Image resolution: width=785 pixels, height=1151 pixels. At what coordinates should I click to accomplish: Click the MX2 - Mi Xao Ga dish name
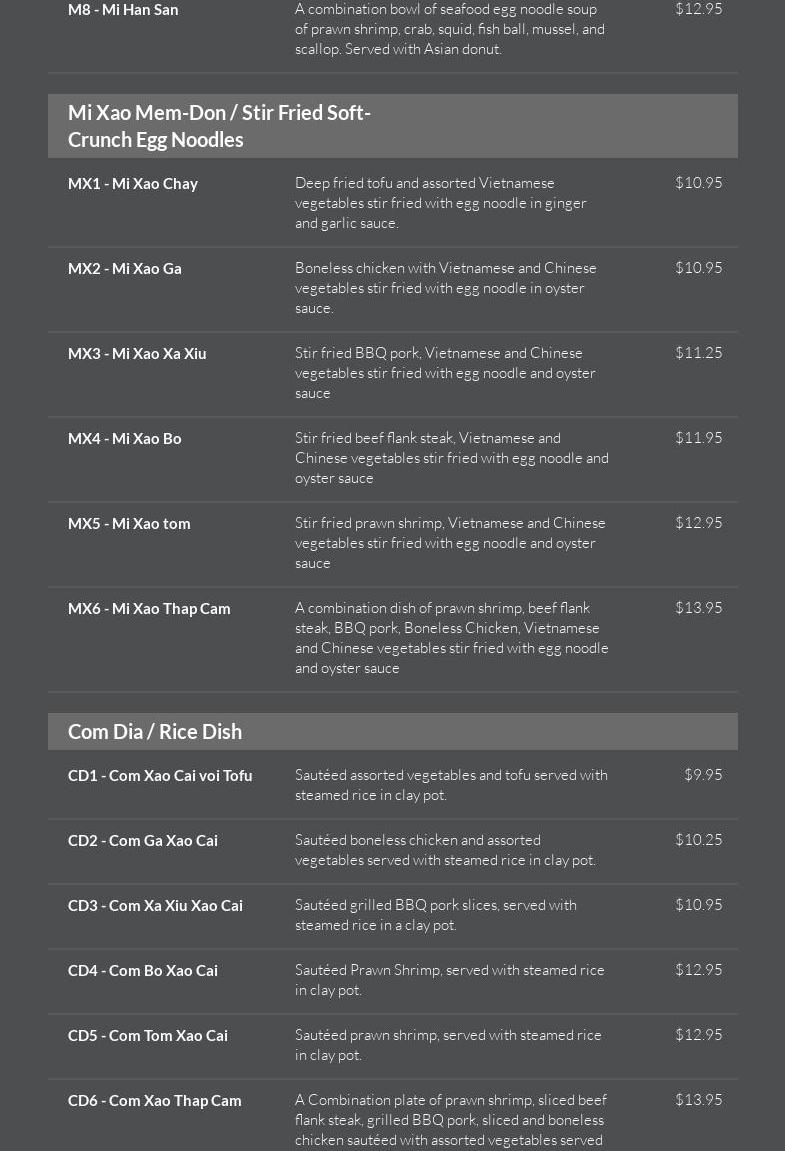[125, 269]
